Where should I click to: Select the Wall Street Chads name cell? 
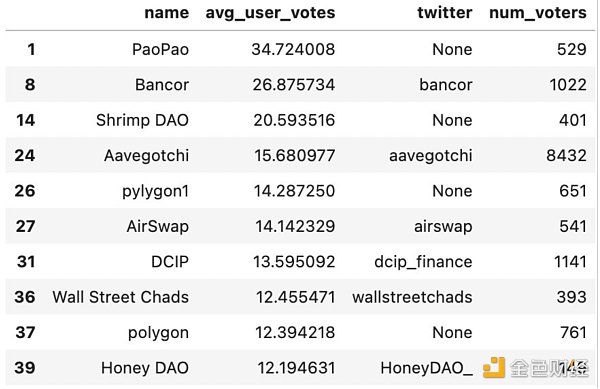(121, 297)
